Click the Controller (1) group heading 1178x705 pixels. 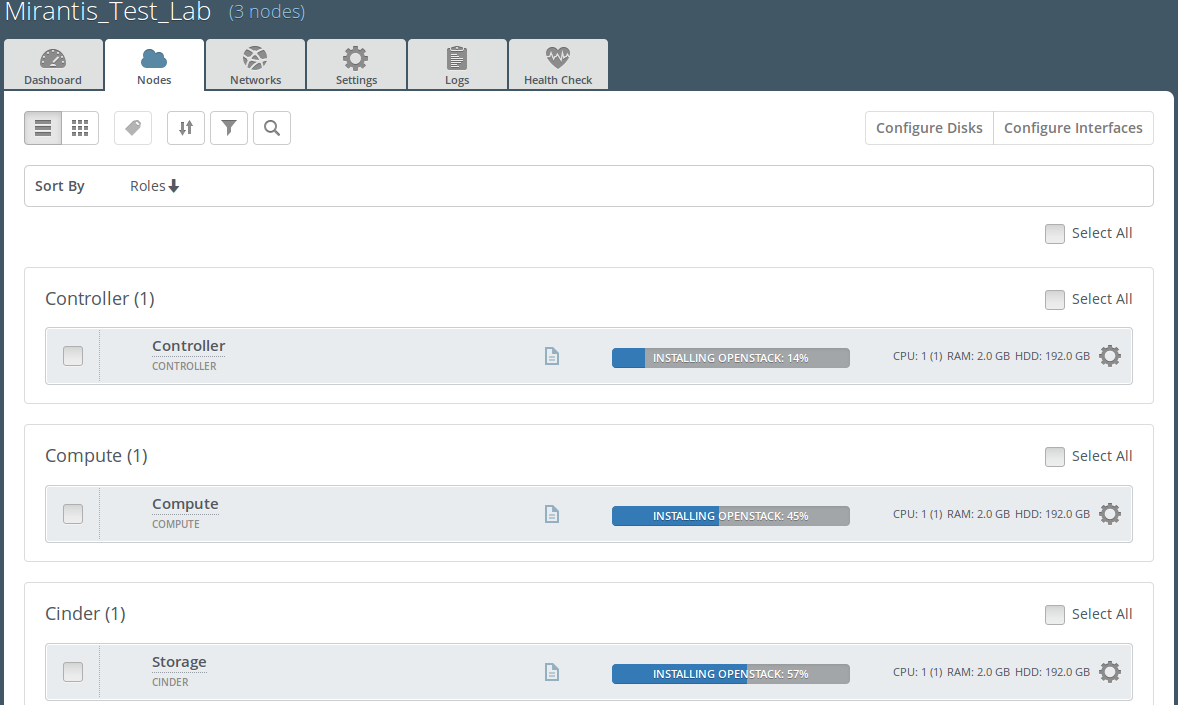100,298
